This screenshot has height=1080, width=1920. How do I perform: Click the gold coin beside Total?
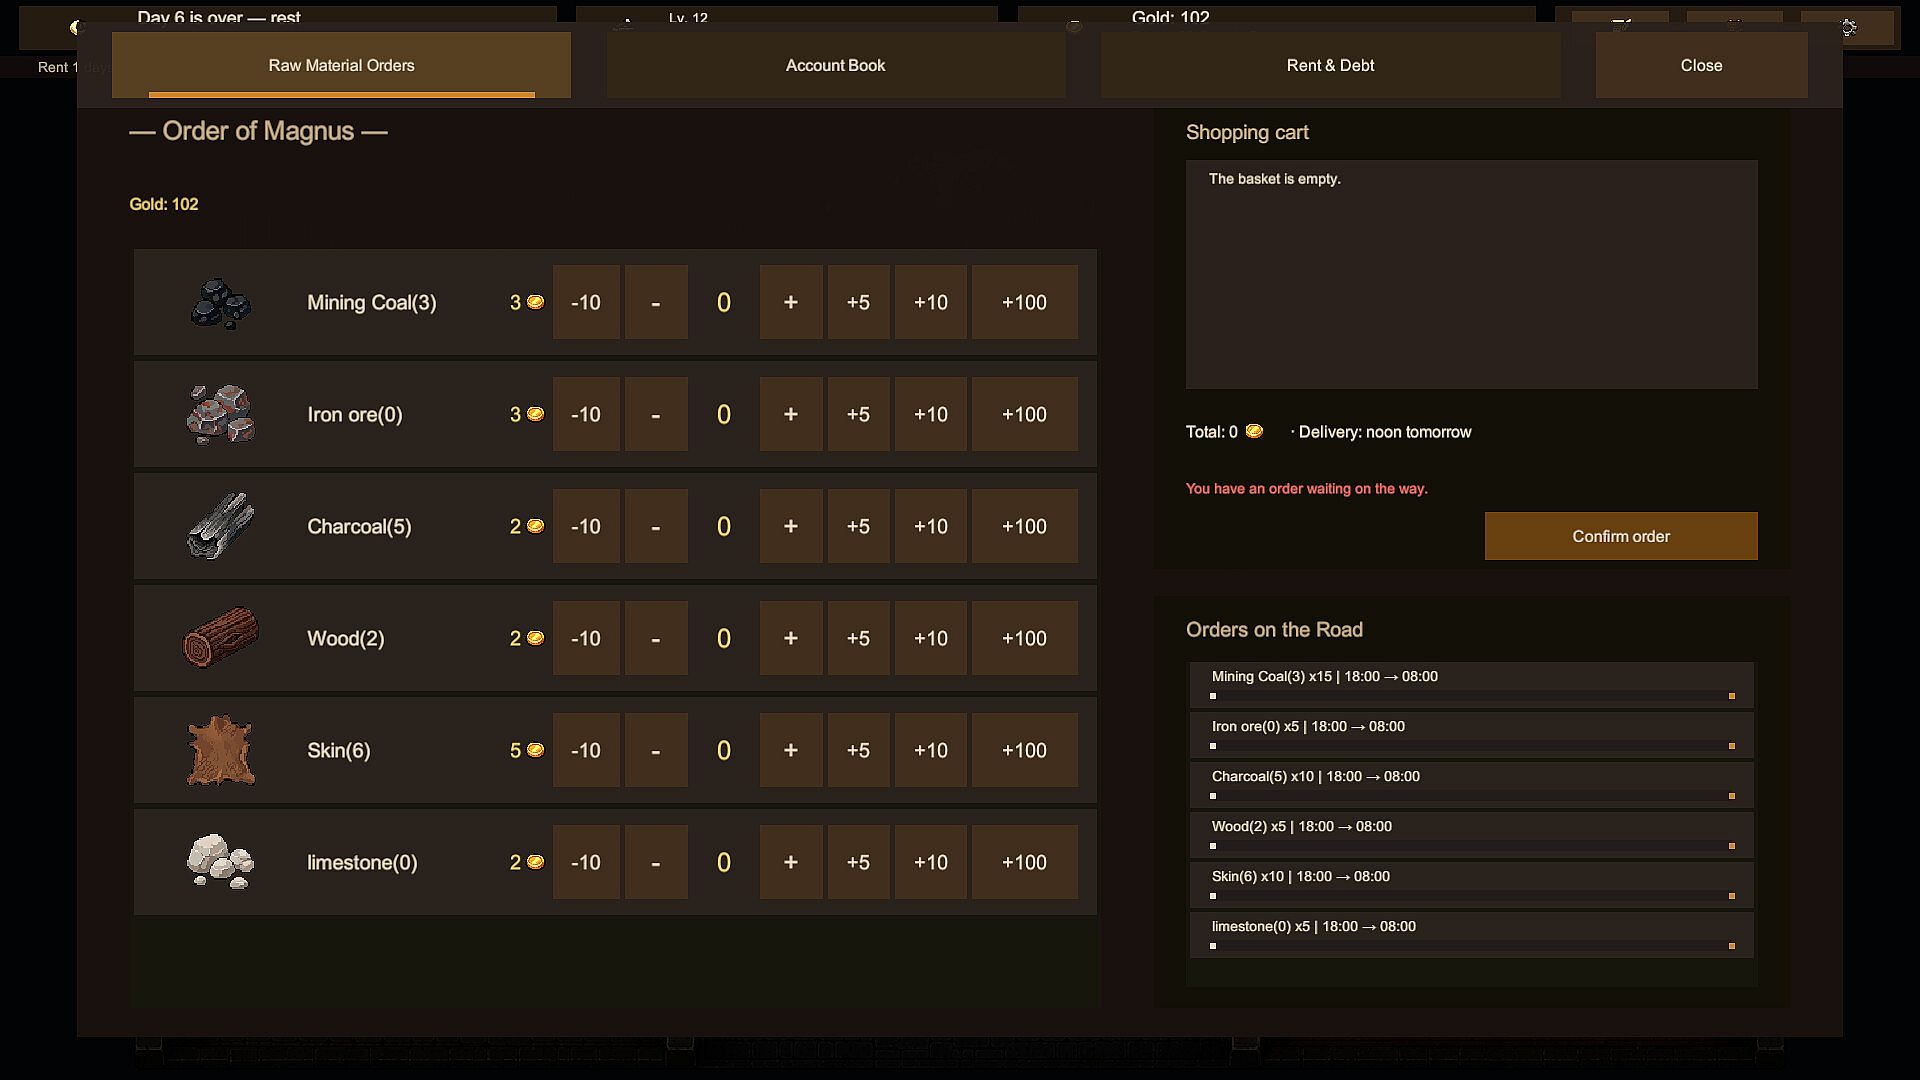1254,432
